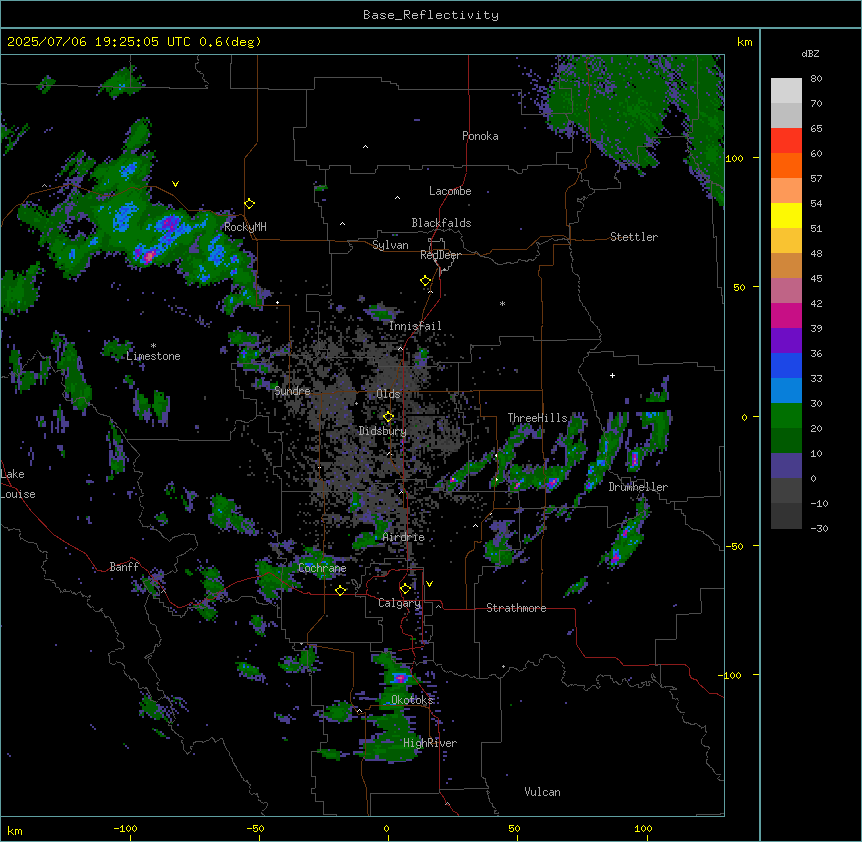Click the Sylvan label on the map
This screenshot has height=842, width=862.
coord(390,245)
